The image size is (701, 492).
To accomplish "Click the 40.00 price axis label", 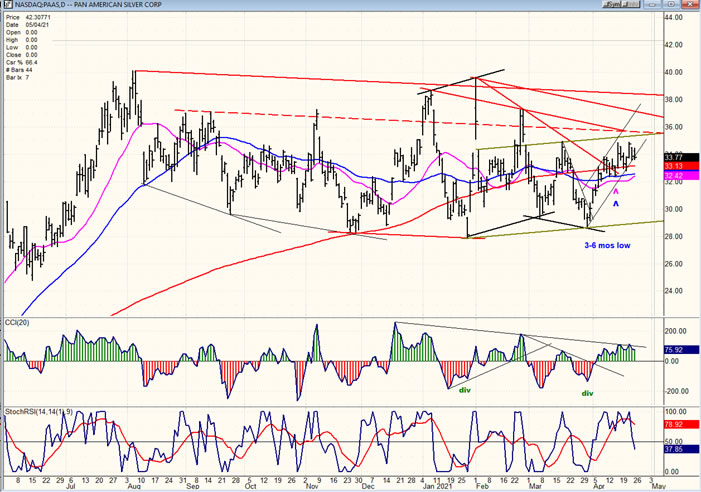I will click(674, 72).
